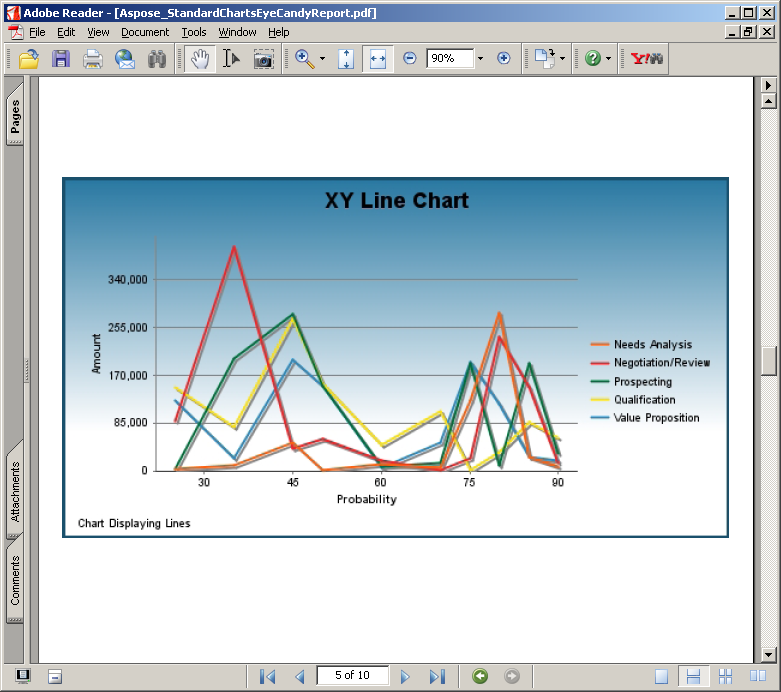Viewport: 781px width, 692px height.
Task: Click the binoculars Search icon
Action: point(157,59)
